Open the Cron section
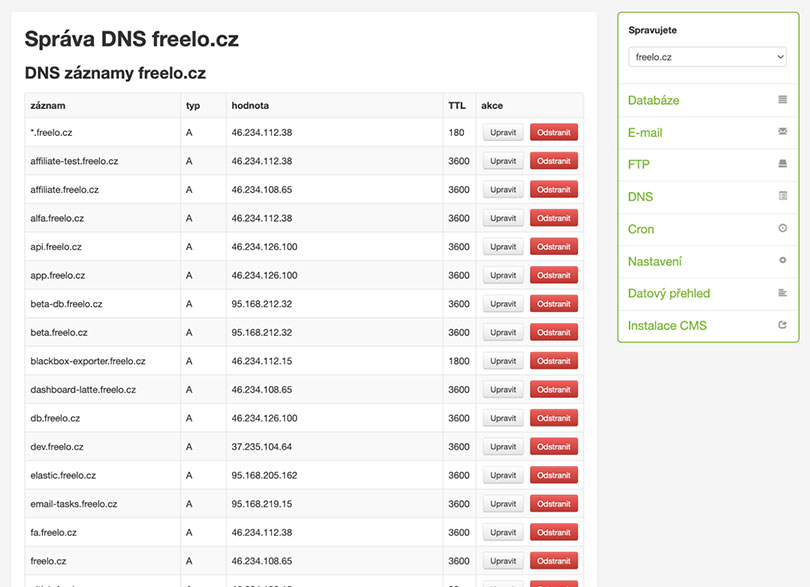 click(641, 229)
